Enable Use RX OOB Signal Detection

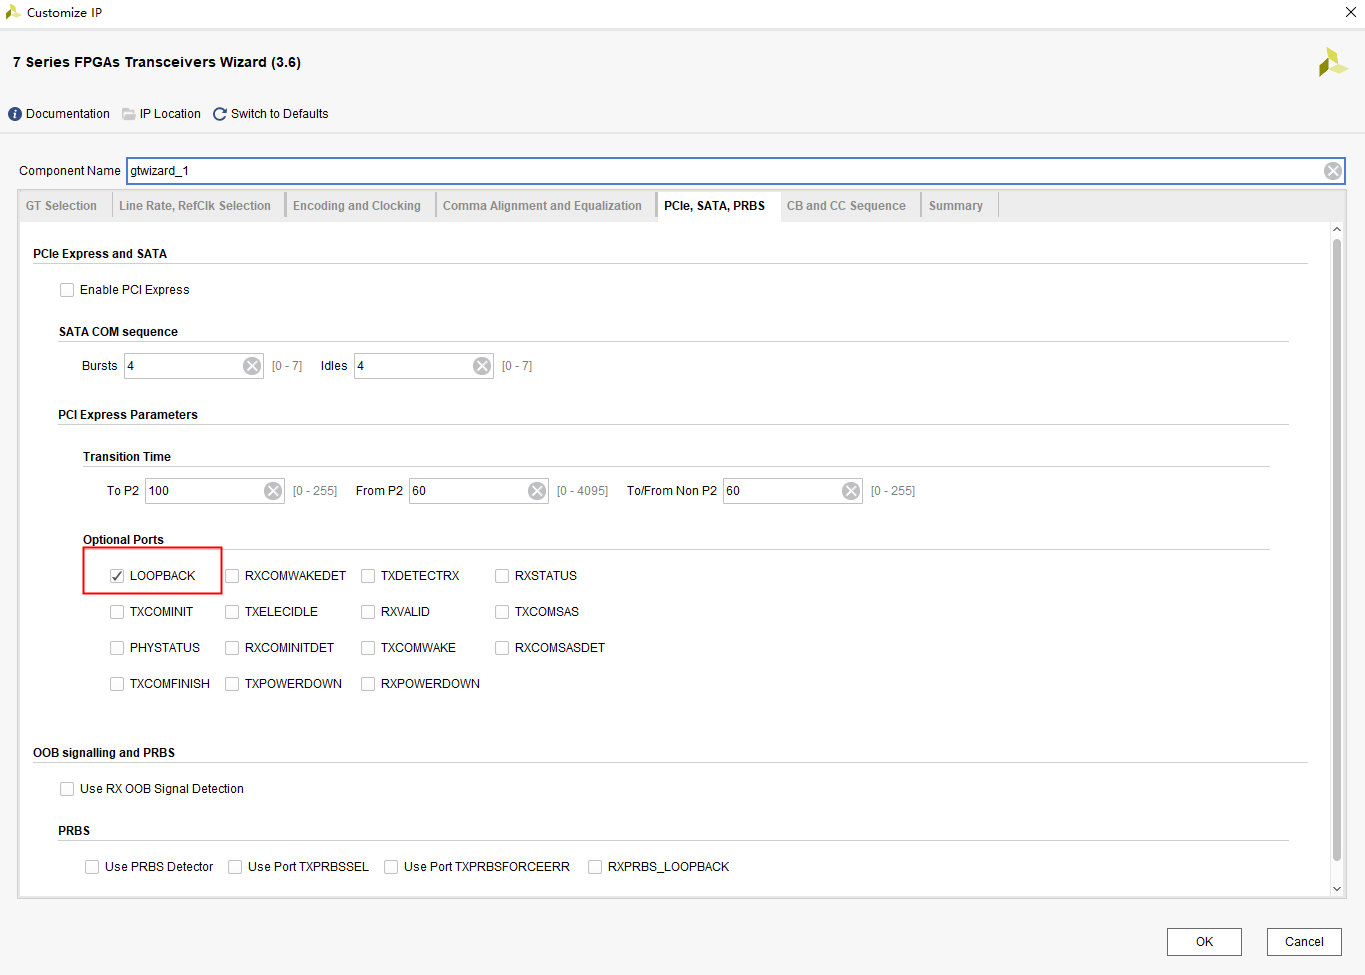point(67,789)
